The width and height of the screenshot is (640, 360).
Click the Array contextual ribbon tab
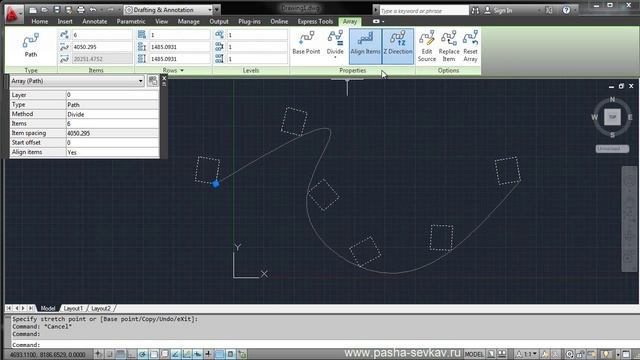[x=350, y=21]
